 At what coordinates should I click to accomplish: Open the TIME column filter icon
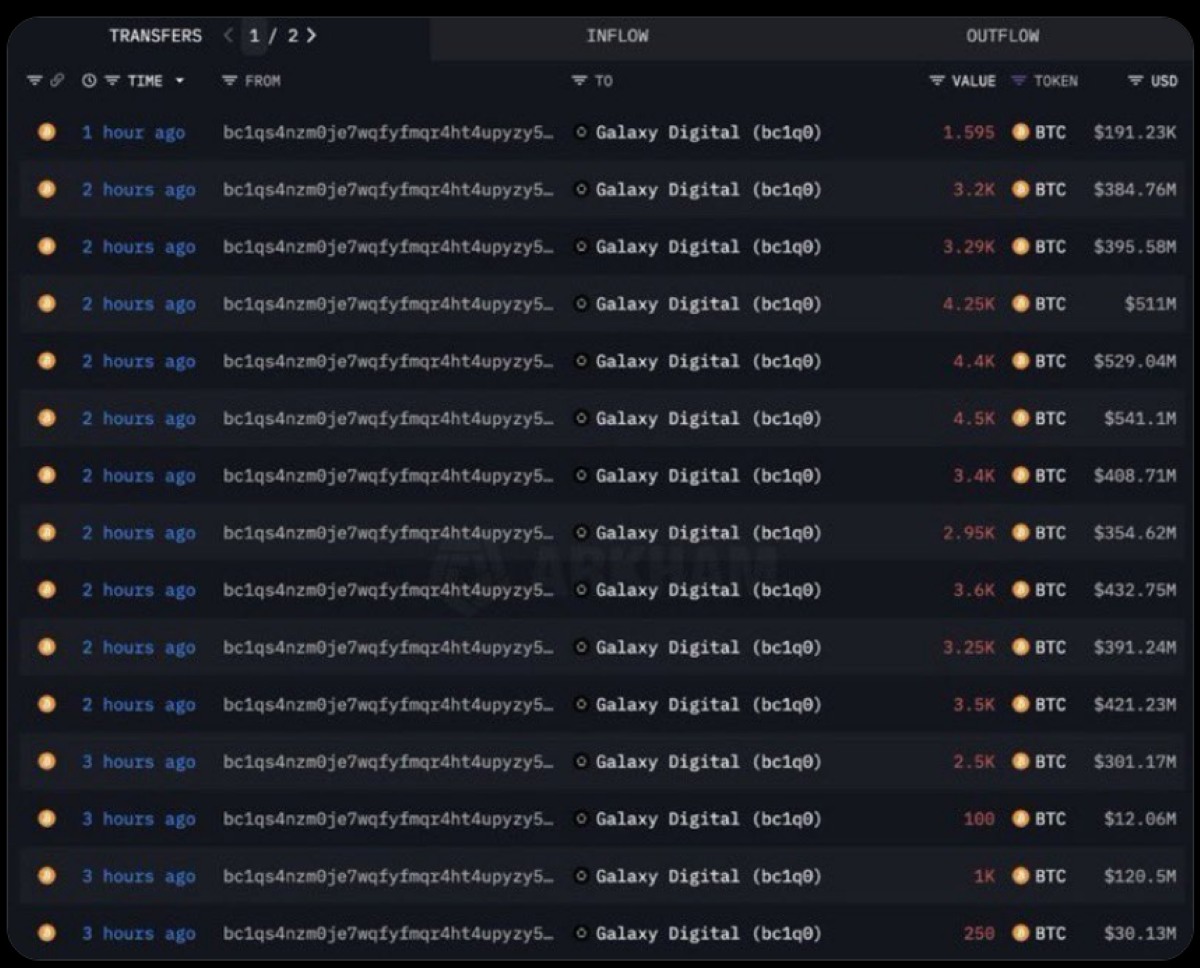[112, 81]
